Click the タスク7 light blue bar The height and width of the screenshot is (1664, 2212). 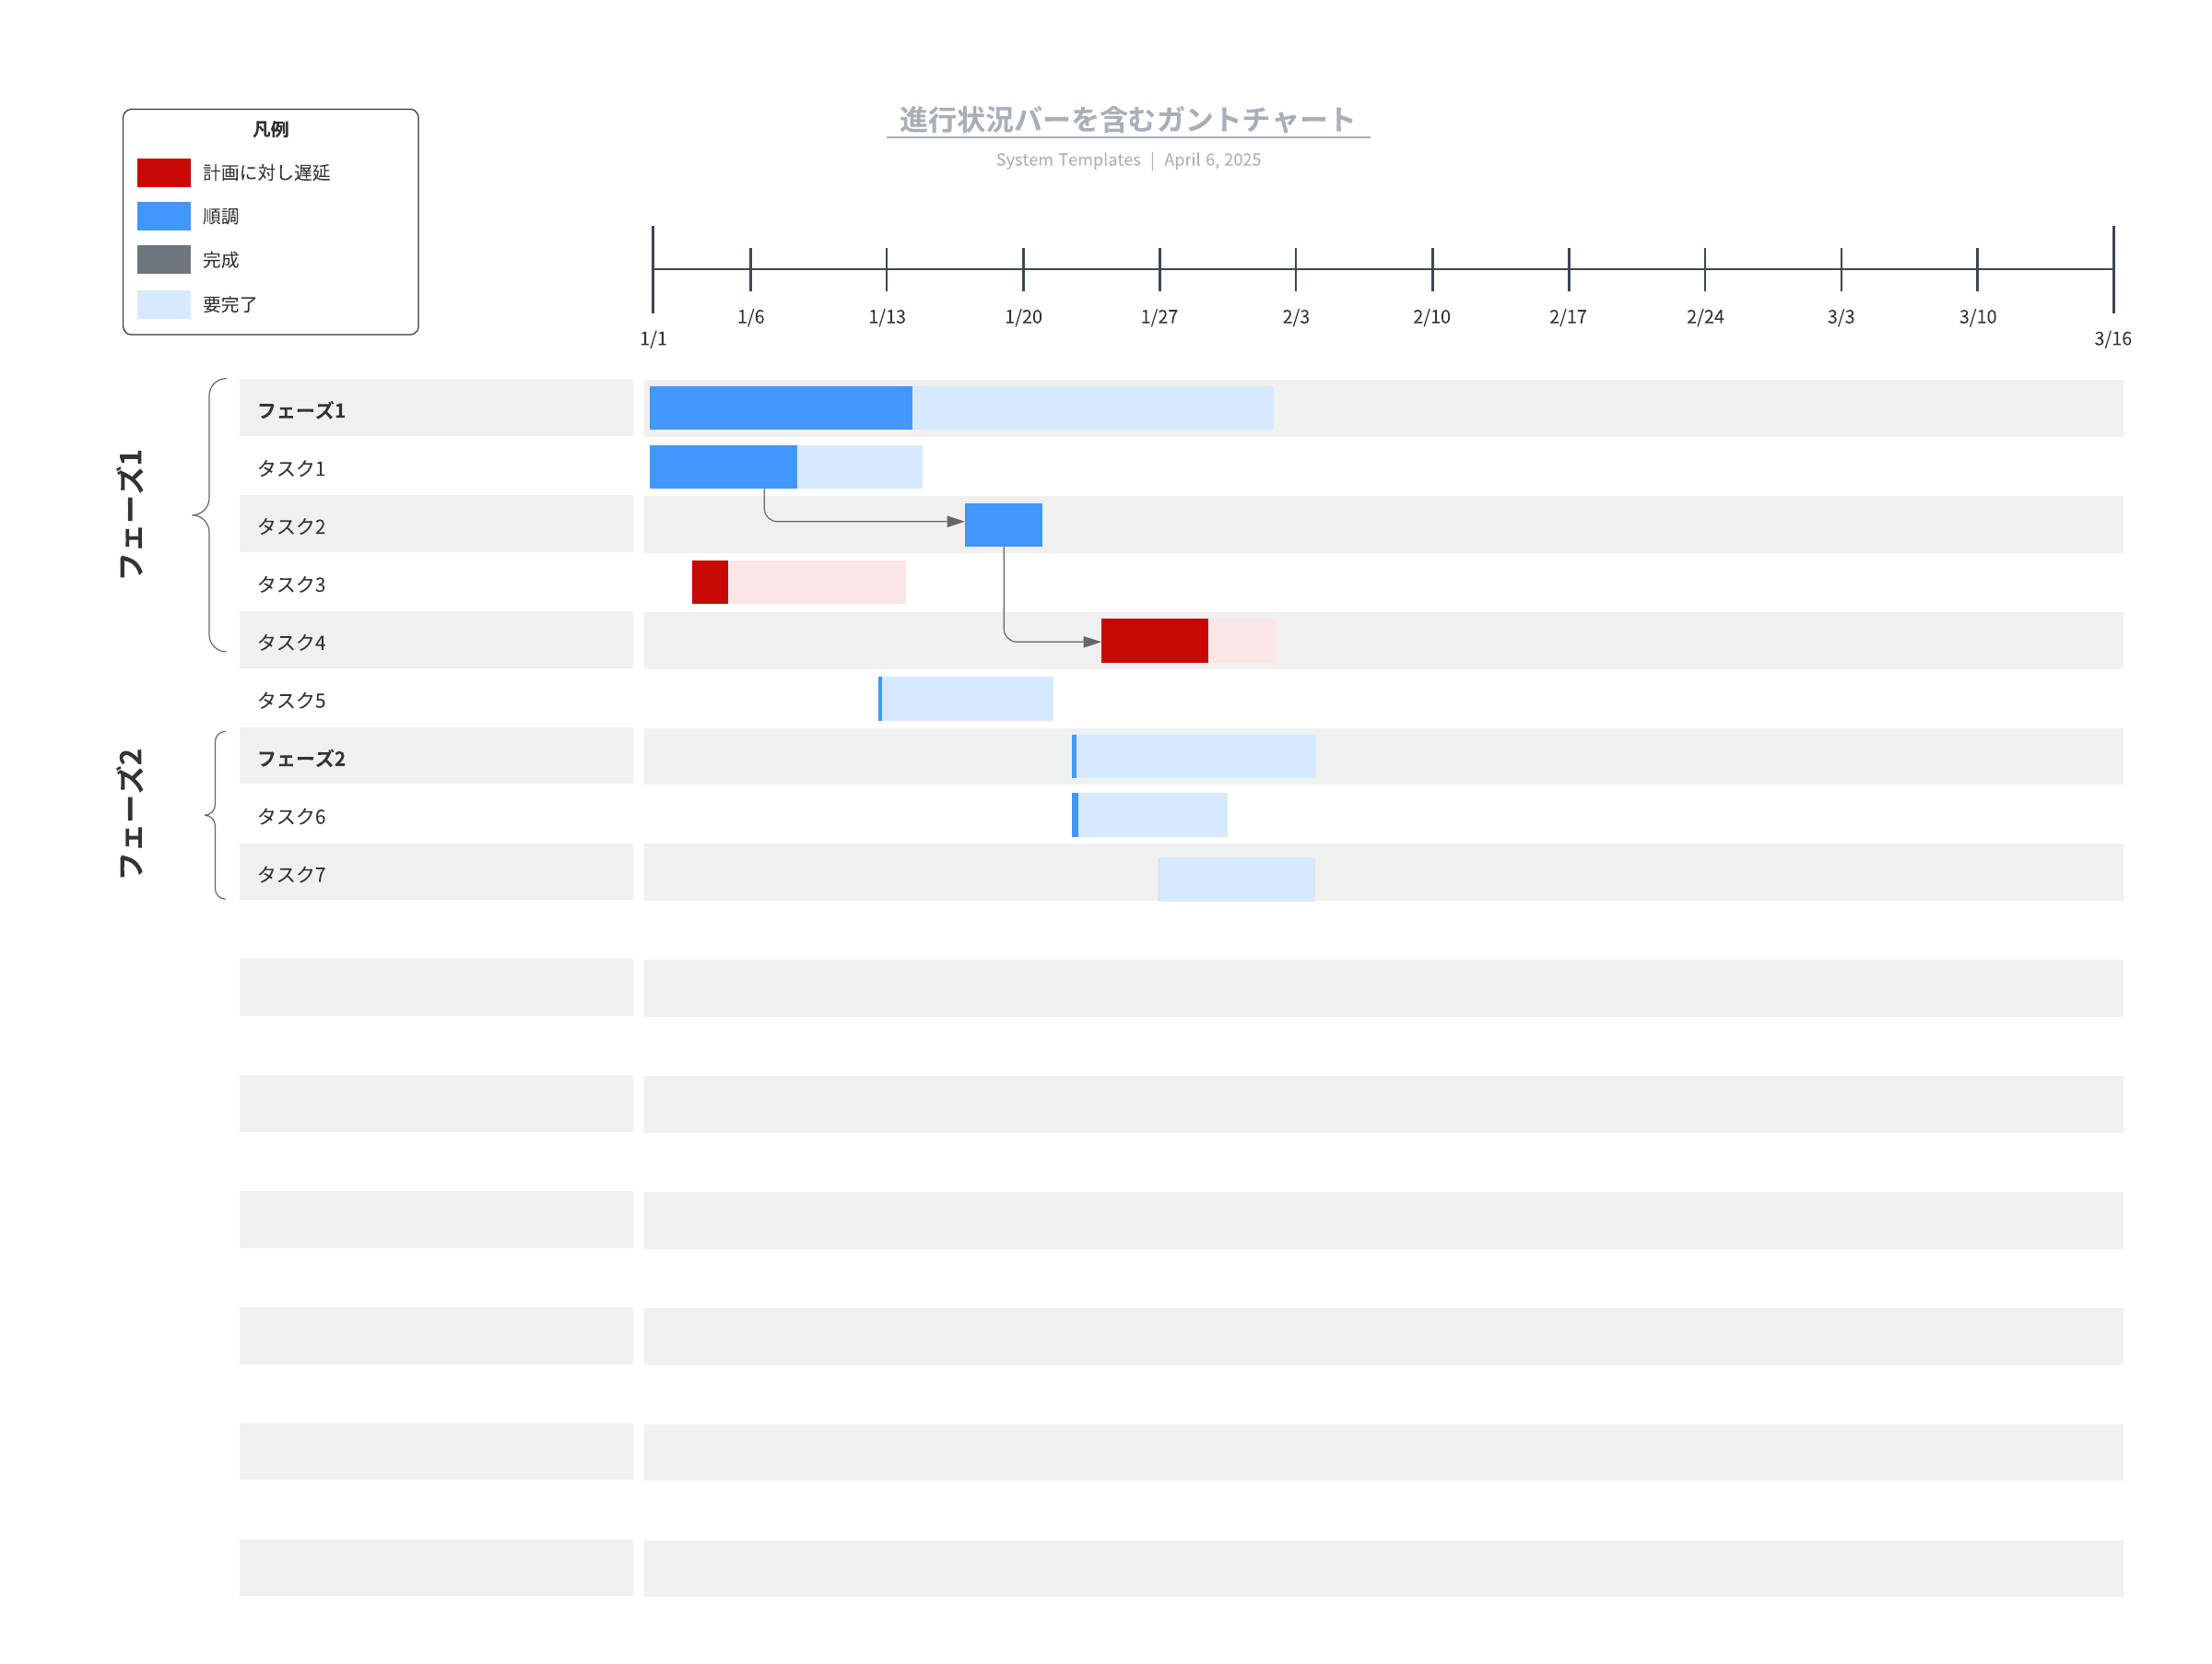1236,879
